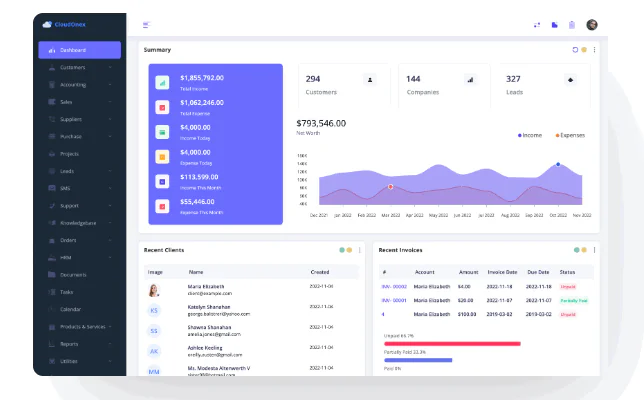Open Recent Invoices three-dot menu
Image resolution: width=644 pixels, height=400 pixels.
click(x=594, y=250)
